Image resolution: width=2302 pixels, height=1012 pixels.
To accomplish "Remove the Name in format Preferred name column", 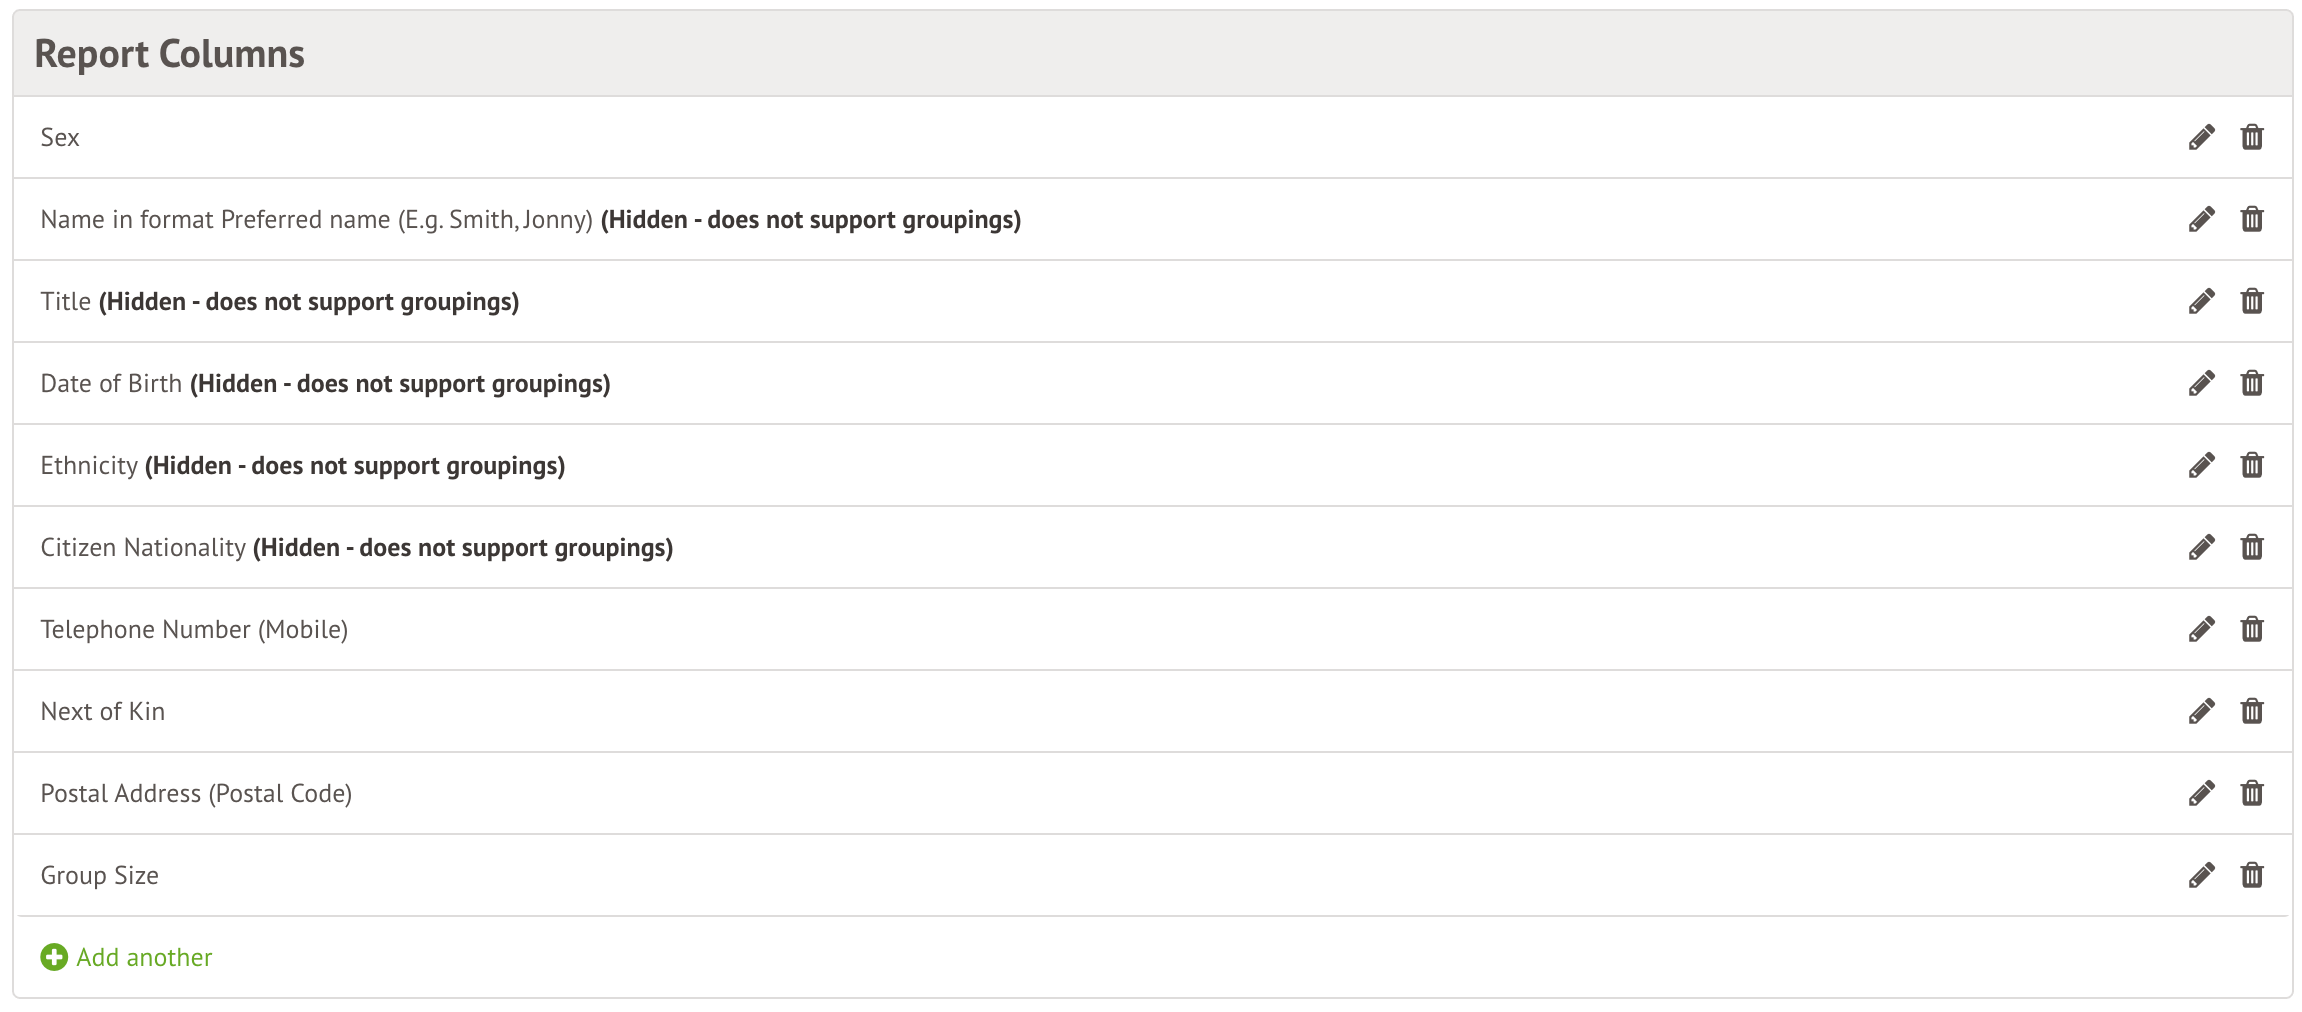I will point(2252,219).
